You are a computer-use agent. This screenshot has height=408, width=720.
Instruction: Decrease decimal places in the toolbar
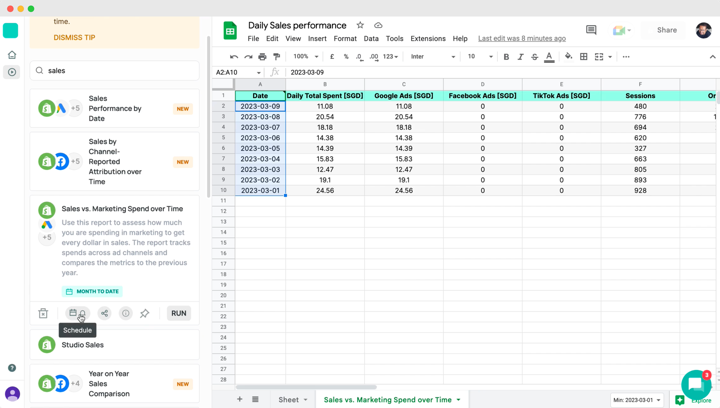point(360,56)
